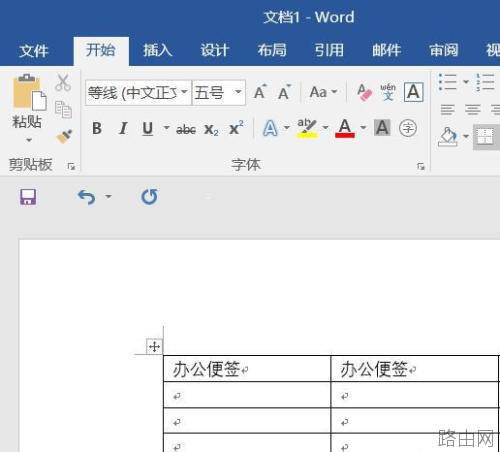
Task: Open the Font dialog launcher
Action: click(421, 166)
